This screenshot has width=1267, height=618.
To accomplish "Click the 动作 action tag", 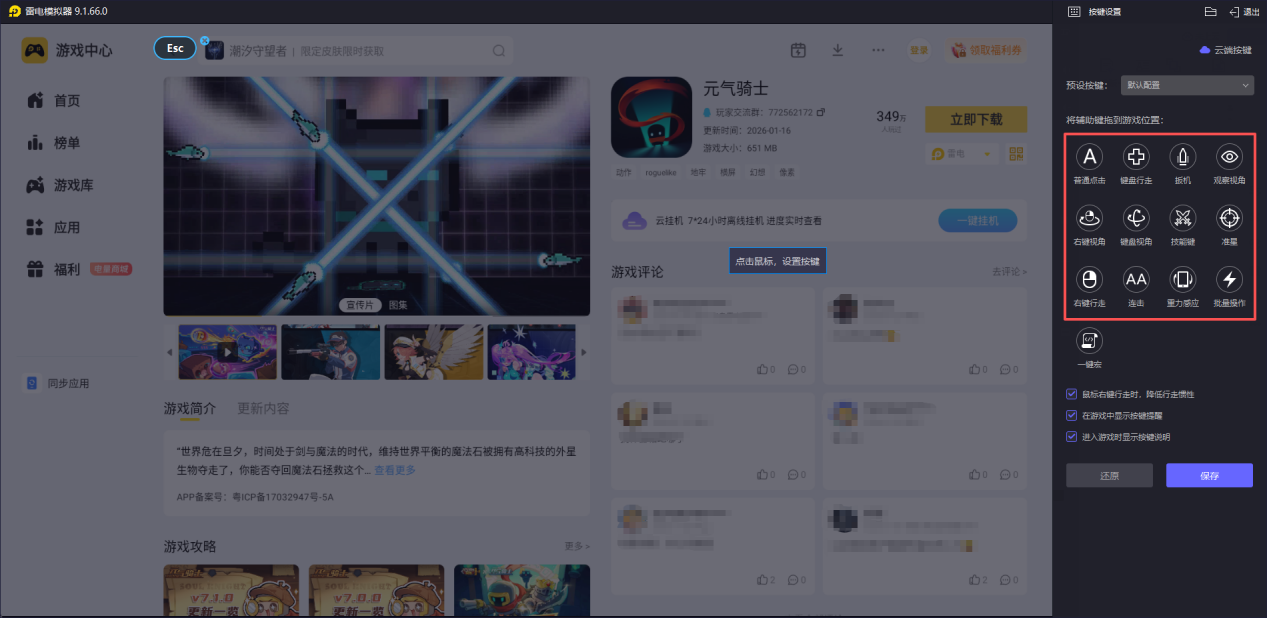I will click(624, 172).
